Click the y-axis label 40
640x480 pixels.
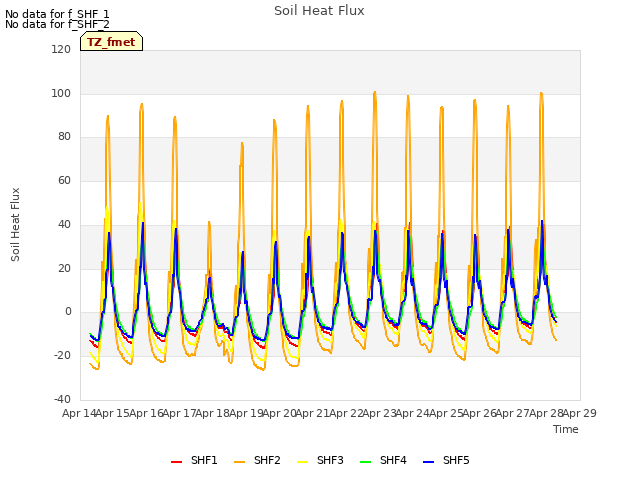coord(64,224)
